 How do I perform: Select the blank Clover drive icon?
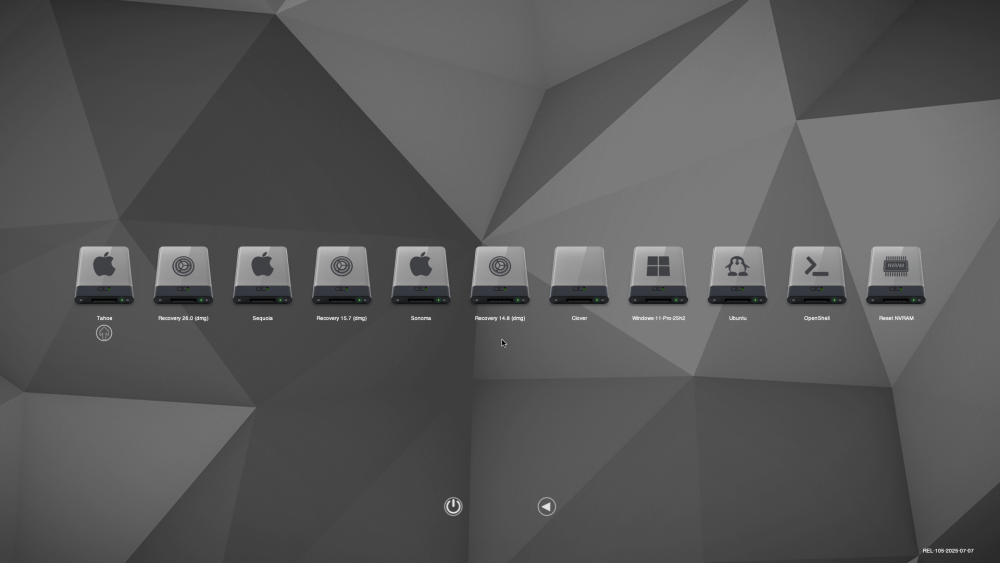[x=579, y=275]
